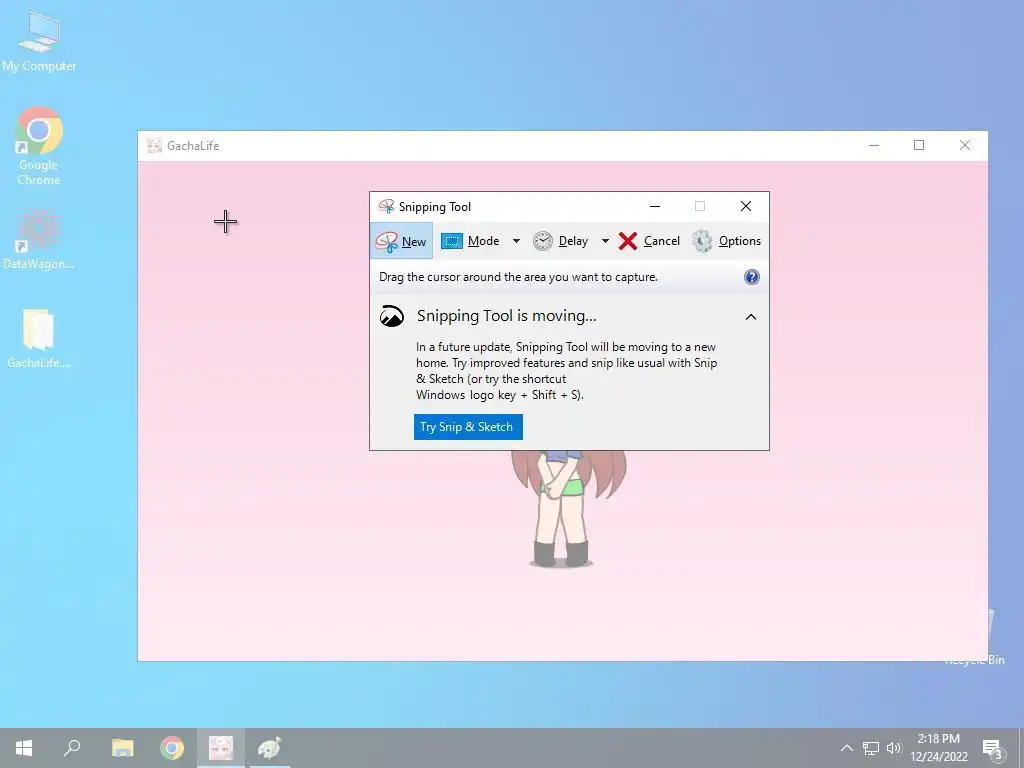Open the notification center icon

pos(992,748)
